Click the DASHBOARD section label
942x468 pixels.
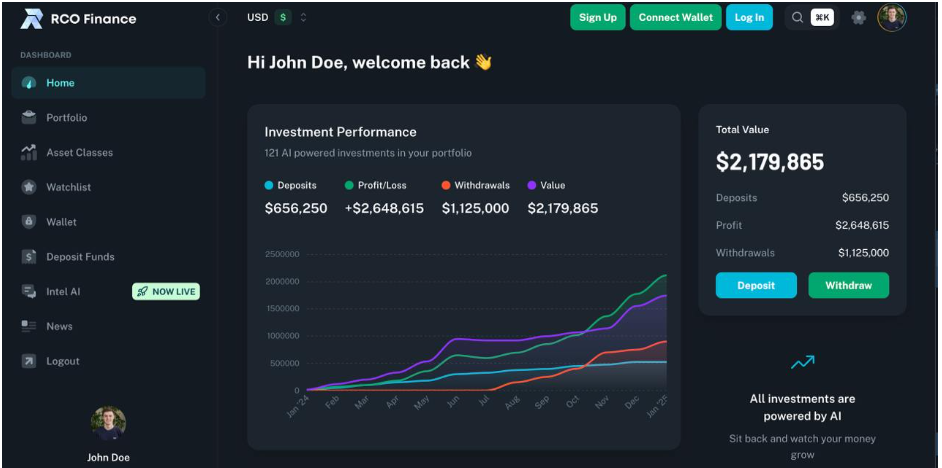(46, 55)
